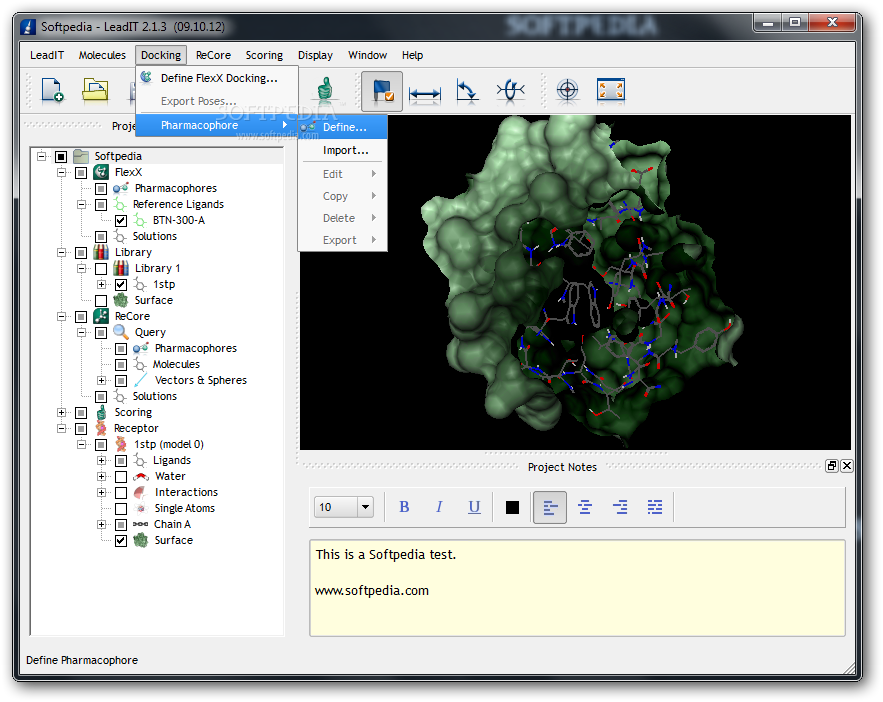Select the angle measurement tool
The height and width of the screenshot is (702, 883).
tap(467, 90)
